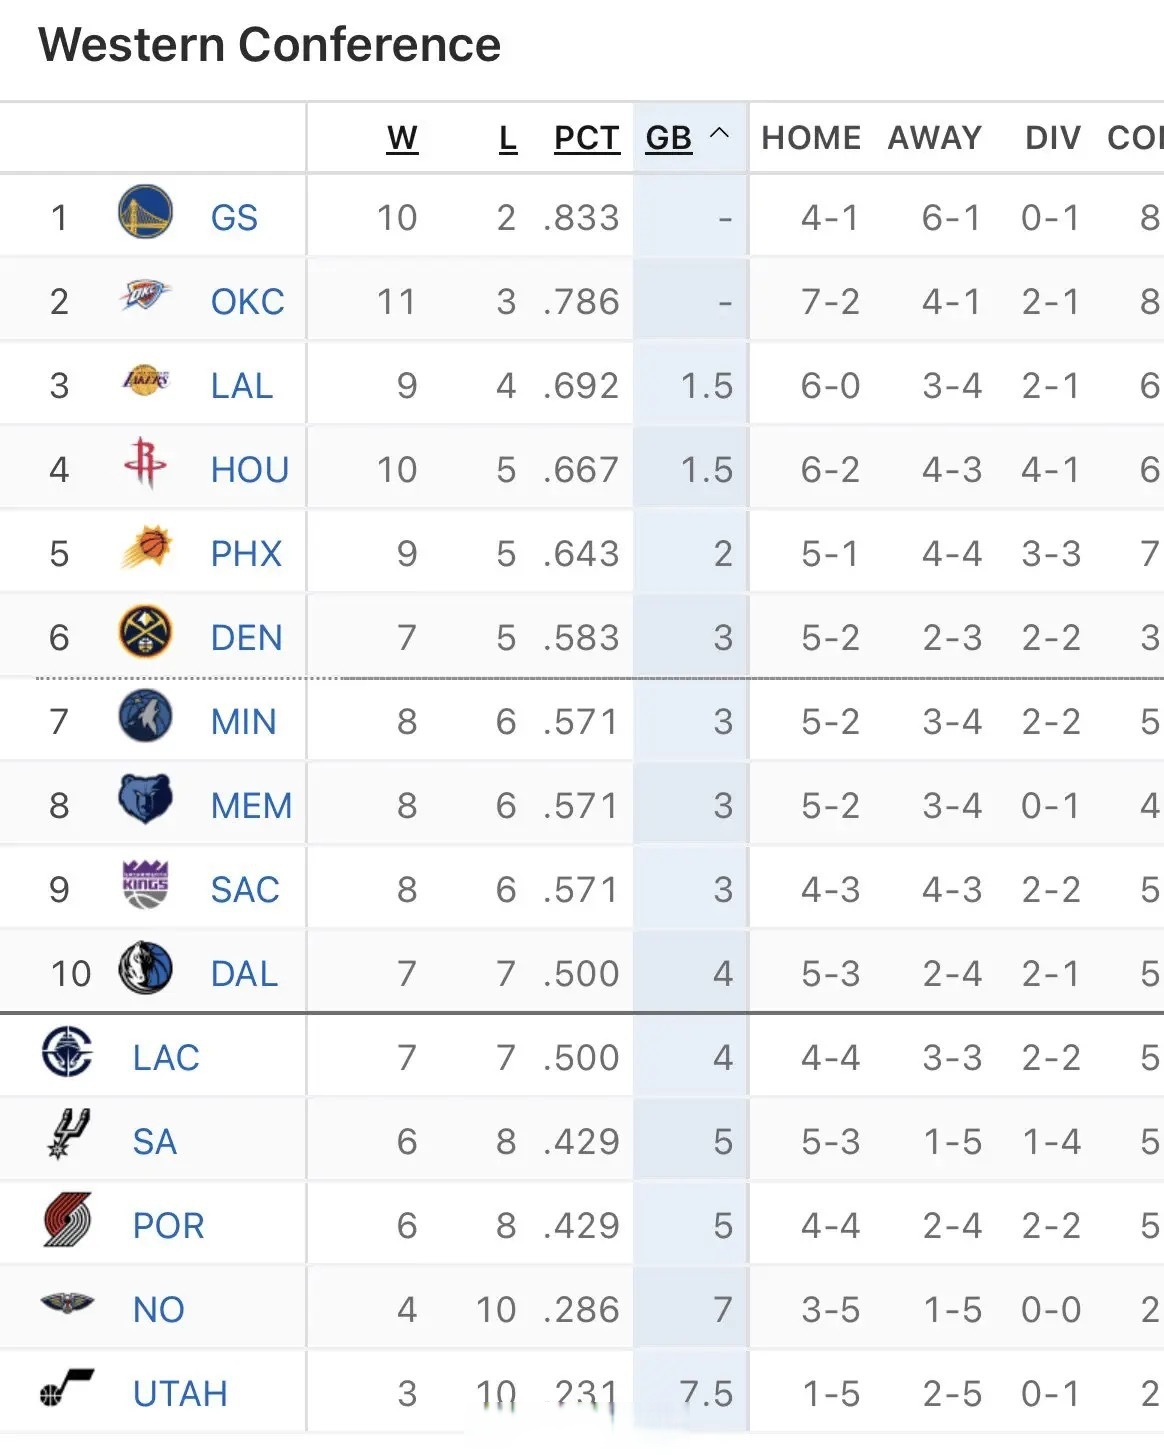Click the Utah Jazz logo
The height and width of the screenshot is (1455, 1164).
(x=68, y=1388)
